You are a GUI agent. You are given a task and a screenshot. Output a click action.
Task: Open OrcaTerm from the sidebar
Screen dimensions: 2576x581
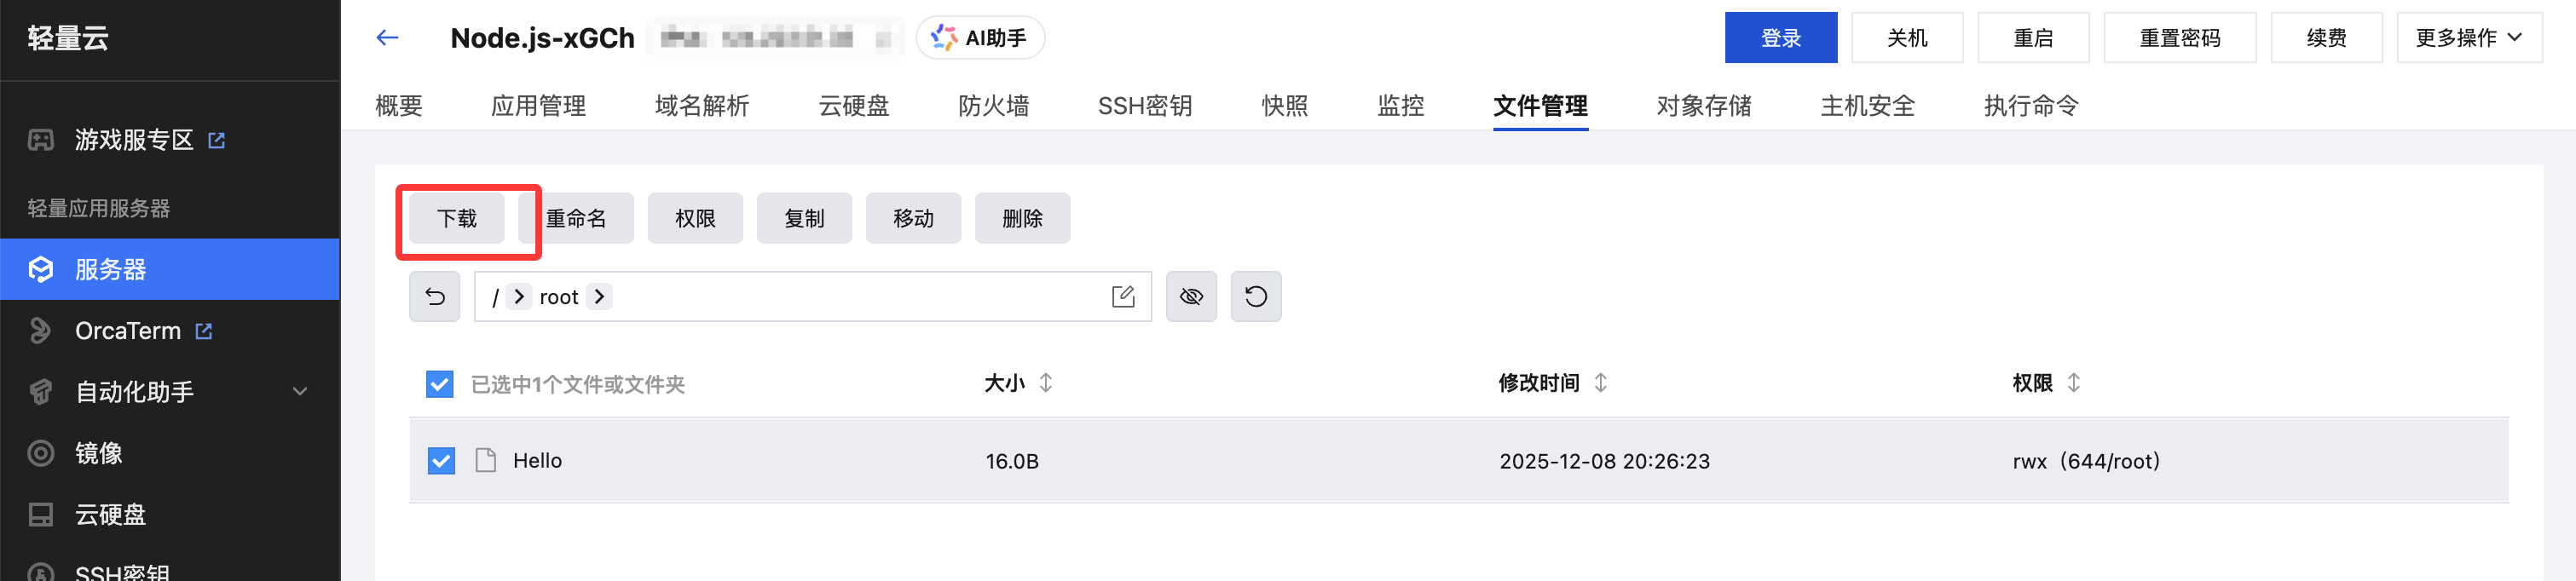tap(128, 331)
